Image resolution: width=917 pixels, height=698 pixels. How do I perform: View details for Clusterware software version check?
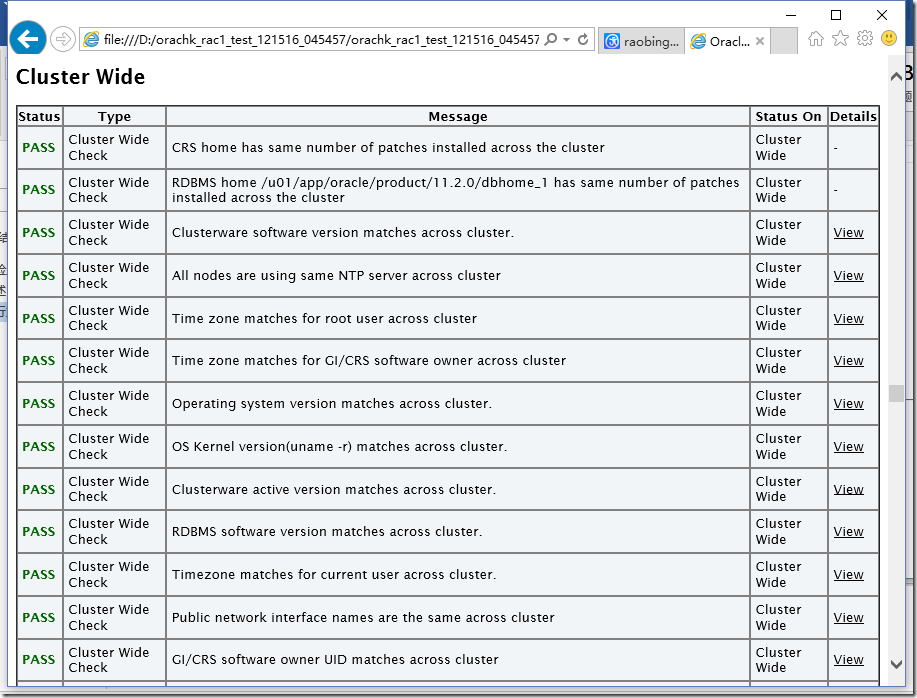[848, 233]
